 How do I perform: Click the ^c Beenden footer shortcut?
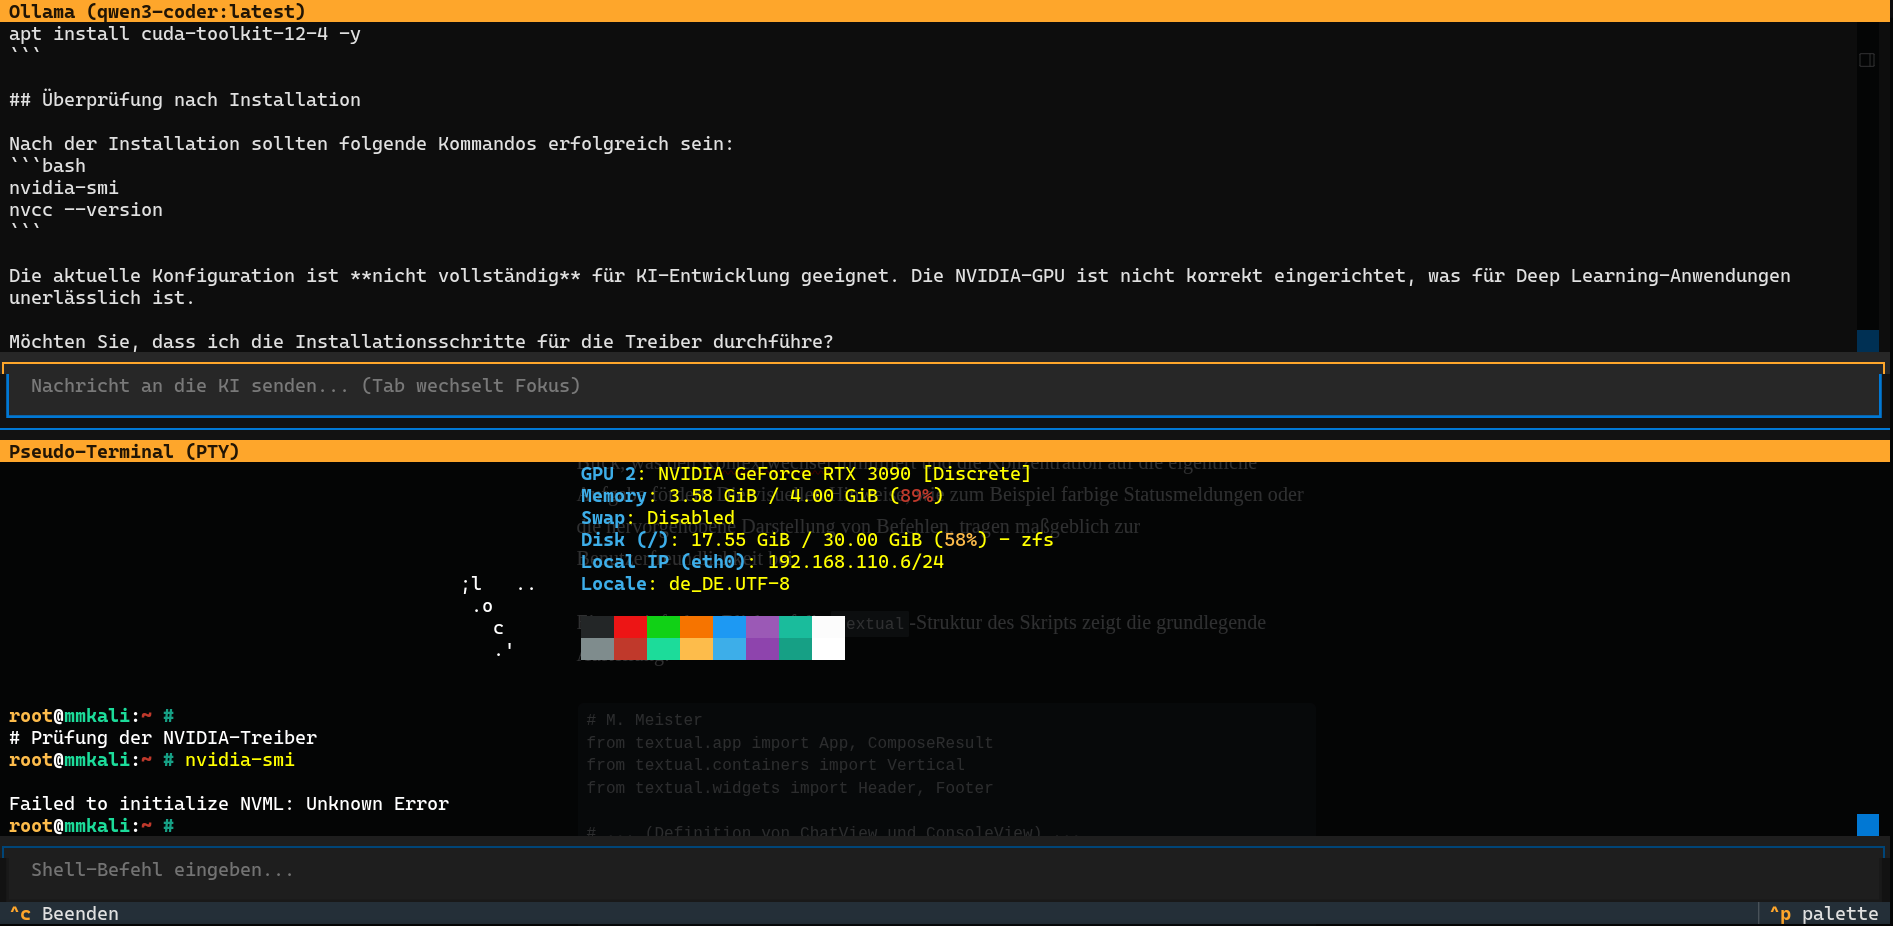(x=64, y=914)
